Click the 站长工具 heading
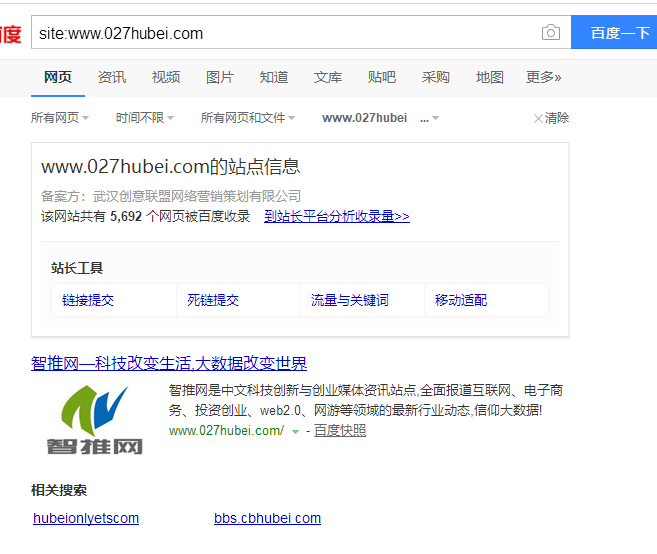 [77, 268]
